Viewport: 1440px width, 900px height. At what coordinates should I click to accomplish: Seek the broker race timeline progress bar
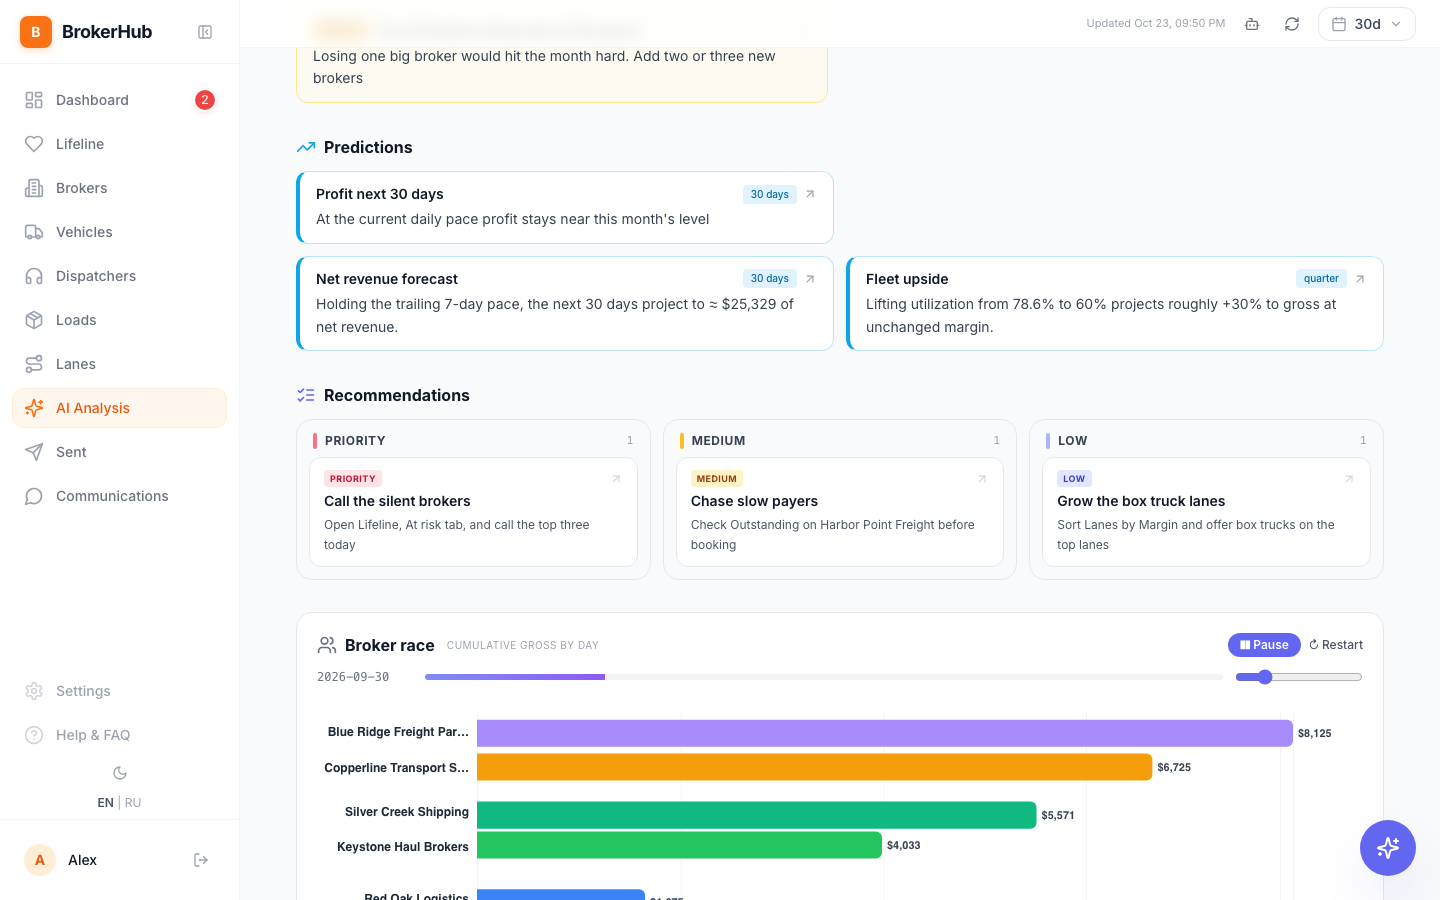(824, 677)
